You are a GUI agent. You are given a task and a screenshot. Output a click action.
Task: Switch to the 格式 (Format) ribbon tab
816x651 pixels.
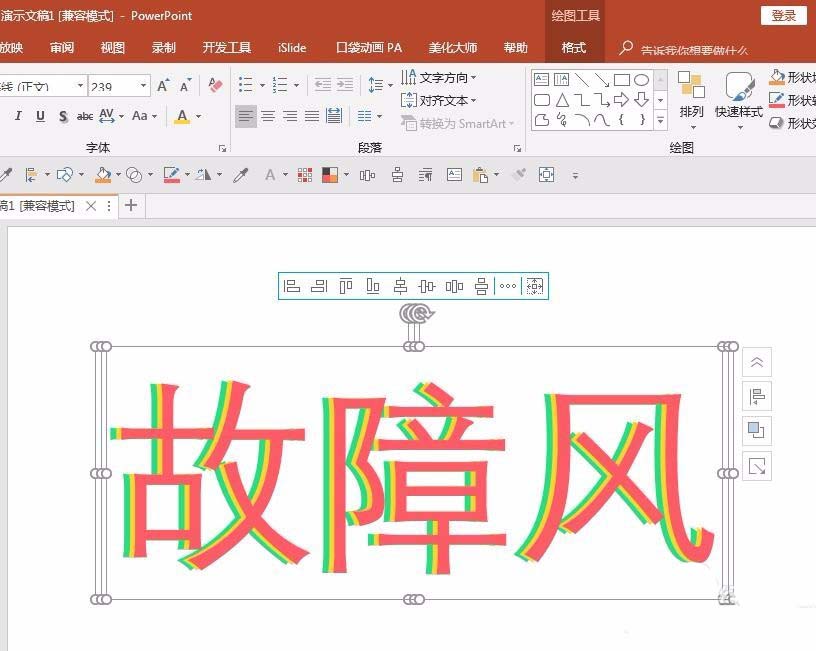[573, 47]
